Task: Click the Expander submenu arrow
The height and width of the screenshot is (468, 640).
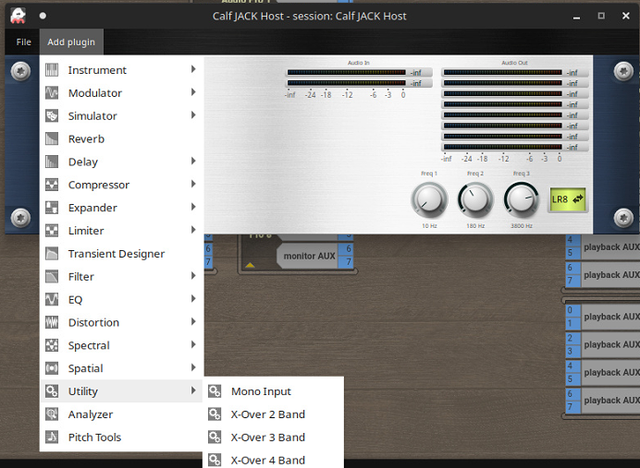Action: pyautogui.click(x=193, y=207)
